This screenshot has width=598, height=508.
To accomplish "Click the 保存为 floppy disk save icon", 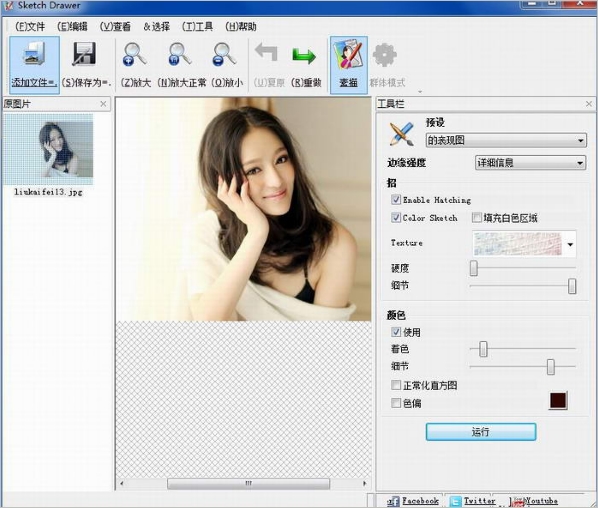I will click(84, 55).
